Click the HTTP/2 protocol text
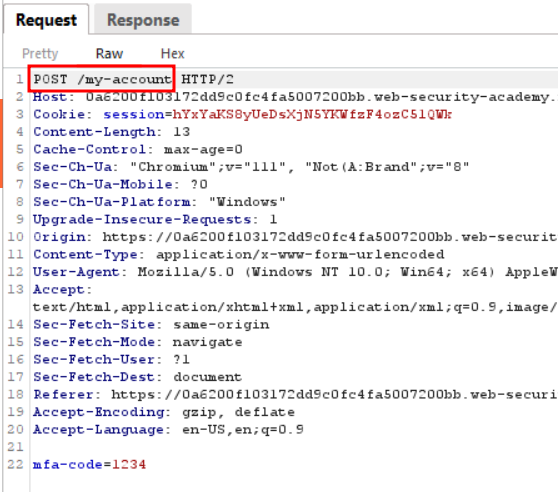The height and width of the screenshot is (492, 558). pyautogui.click(x=207, y=79)
